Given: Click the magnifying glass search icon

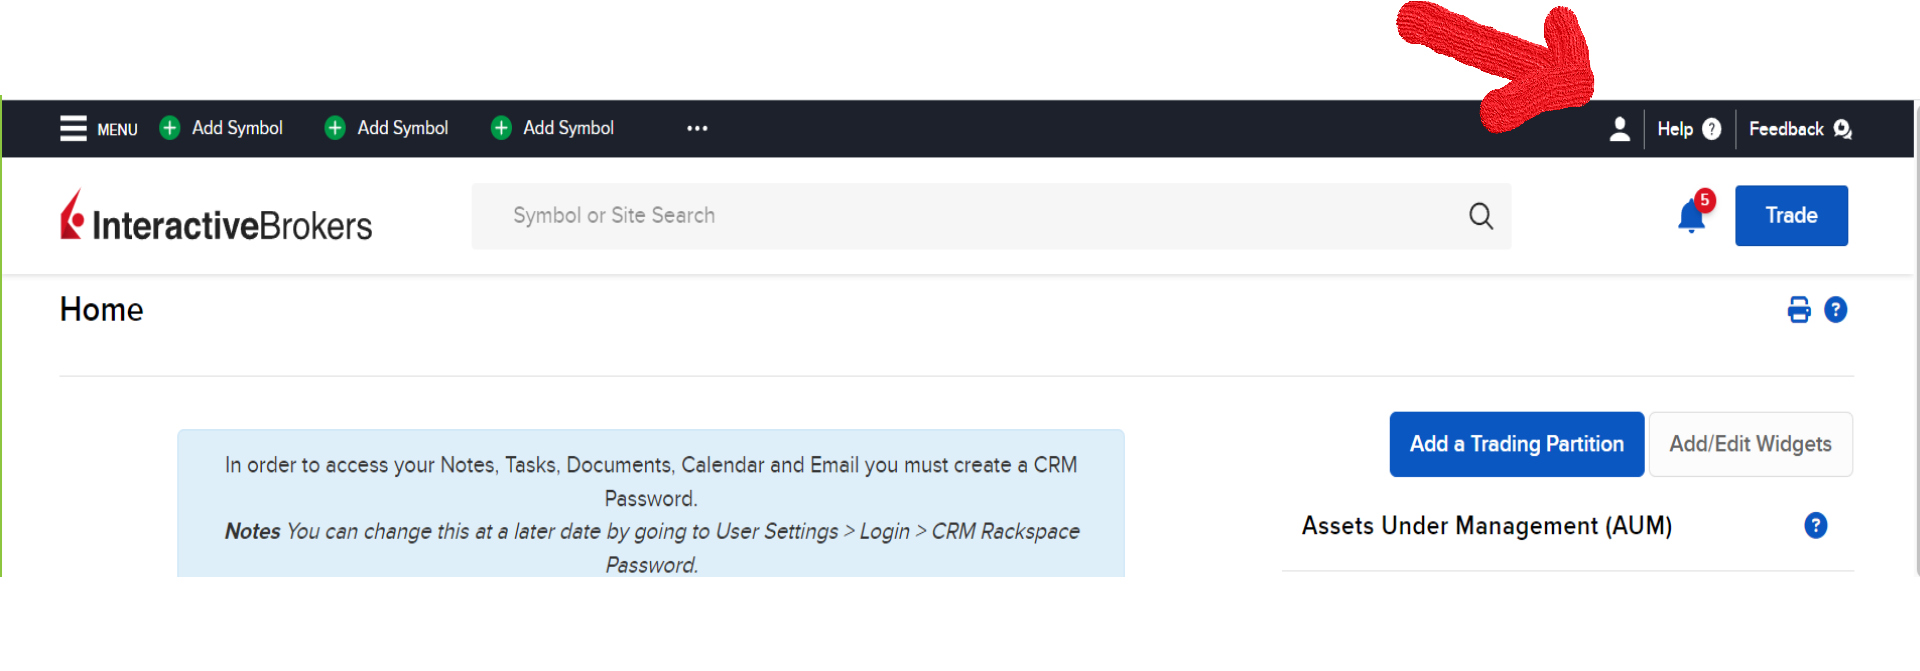Looking at the screenshot, I should tap(1480, 216).
